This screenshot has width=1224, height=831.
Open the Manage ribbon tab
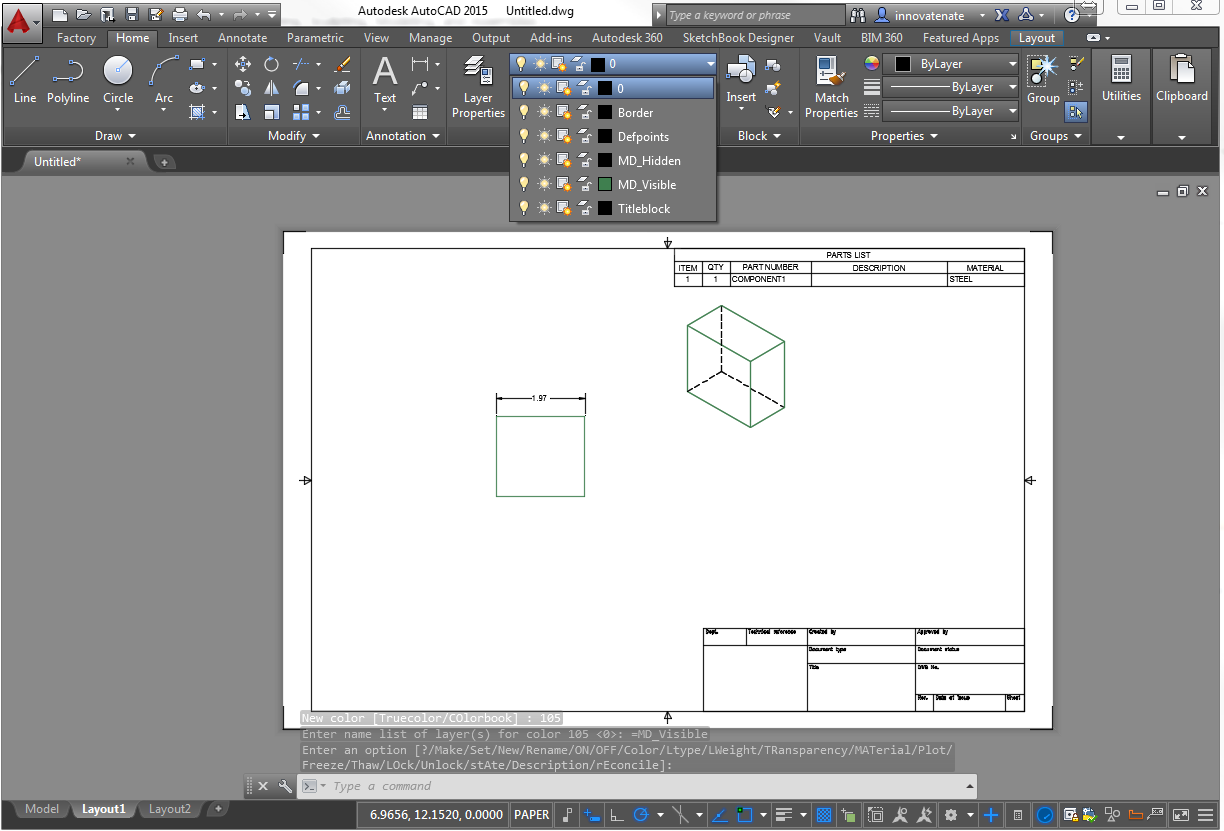click(x=431, y=38)
